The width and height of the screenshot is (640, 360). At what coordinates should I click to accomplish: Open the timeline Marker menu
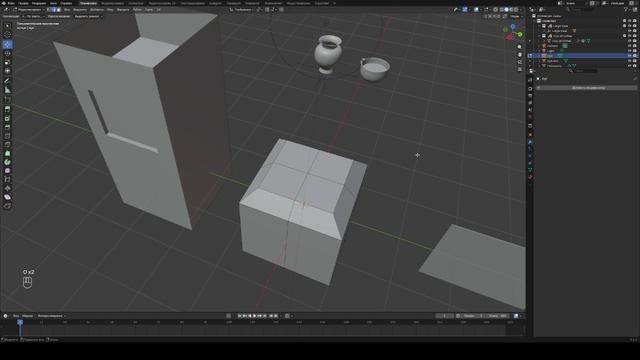tap(27, 316)
